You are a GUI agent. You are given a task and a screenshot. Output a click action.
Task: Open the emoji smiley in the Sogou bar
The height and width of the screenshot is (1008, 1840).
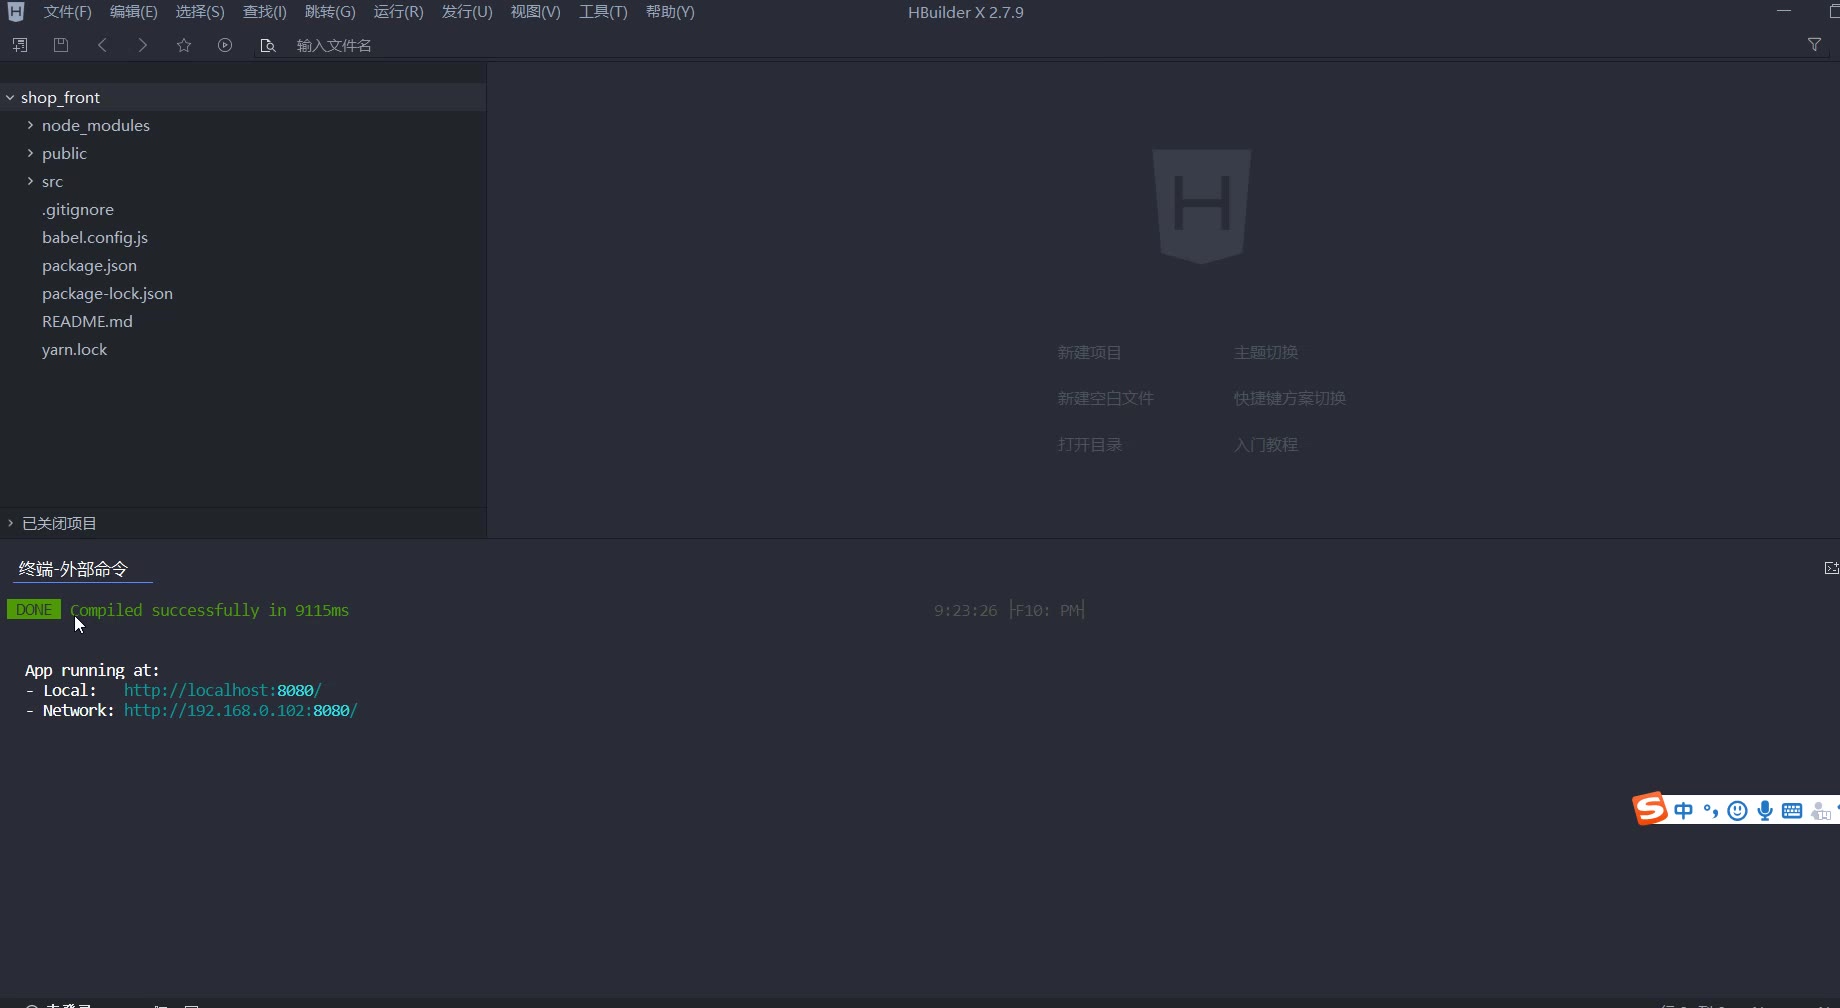(x=1738, y=811)
